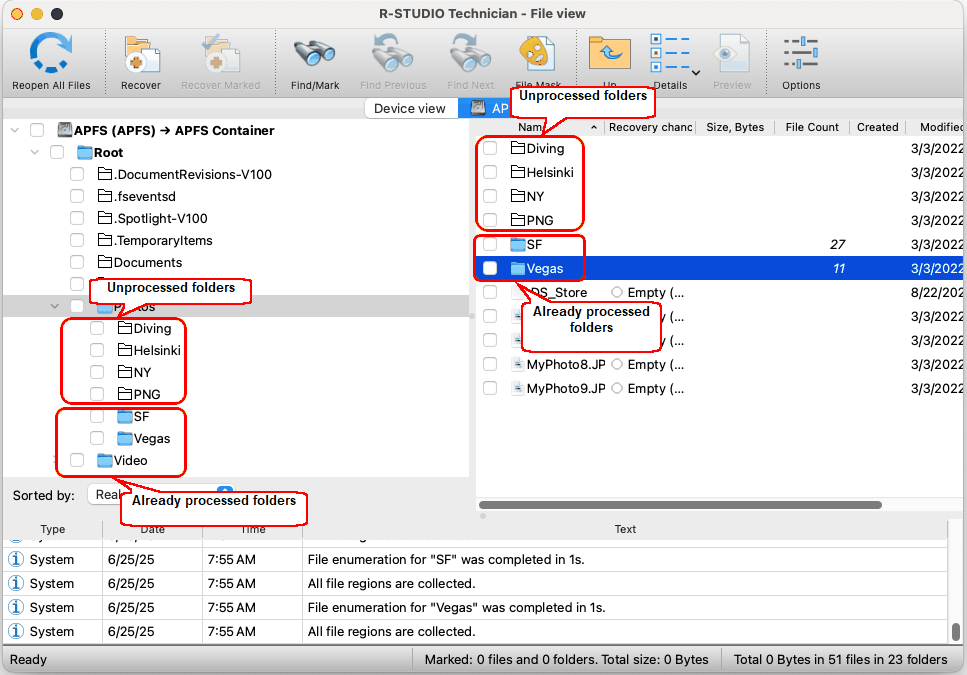
Task: Sort by File Count column header
Action: pos(812,127)
